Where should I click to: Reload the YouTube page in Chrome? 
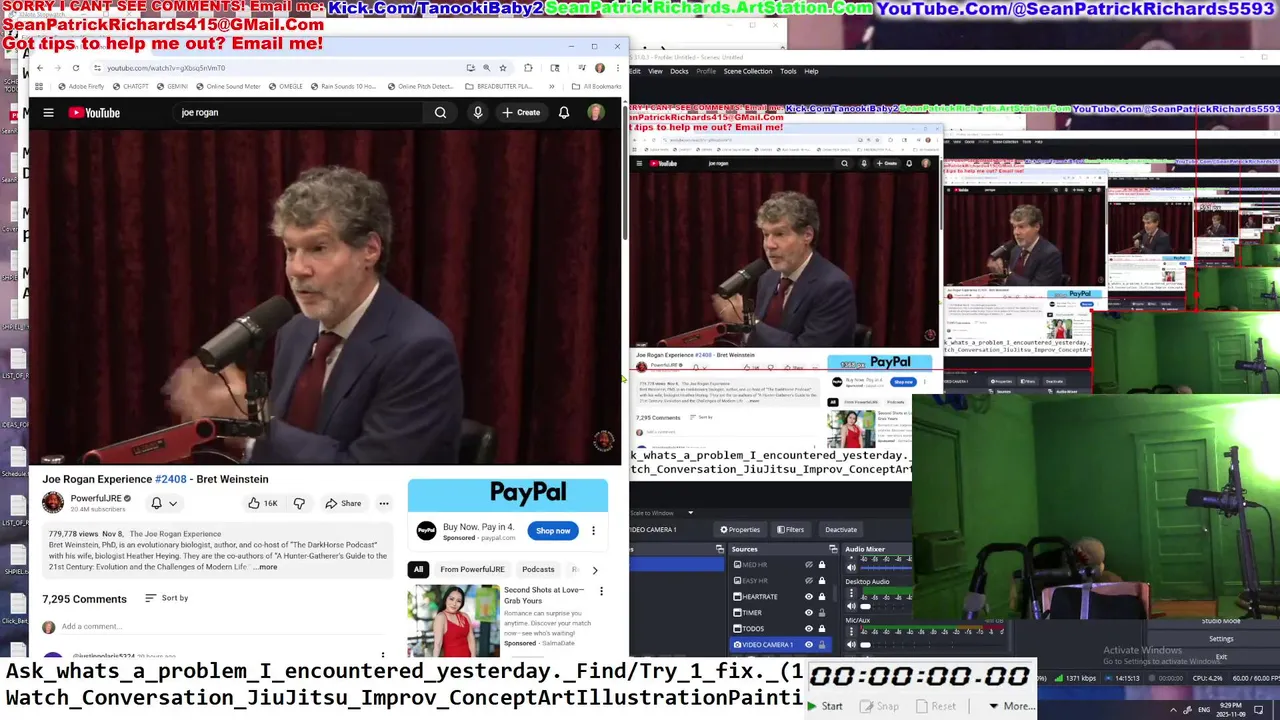click(x=76, y=68)
